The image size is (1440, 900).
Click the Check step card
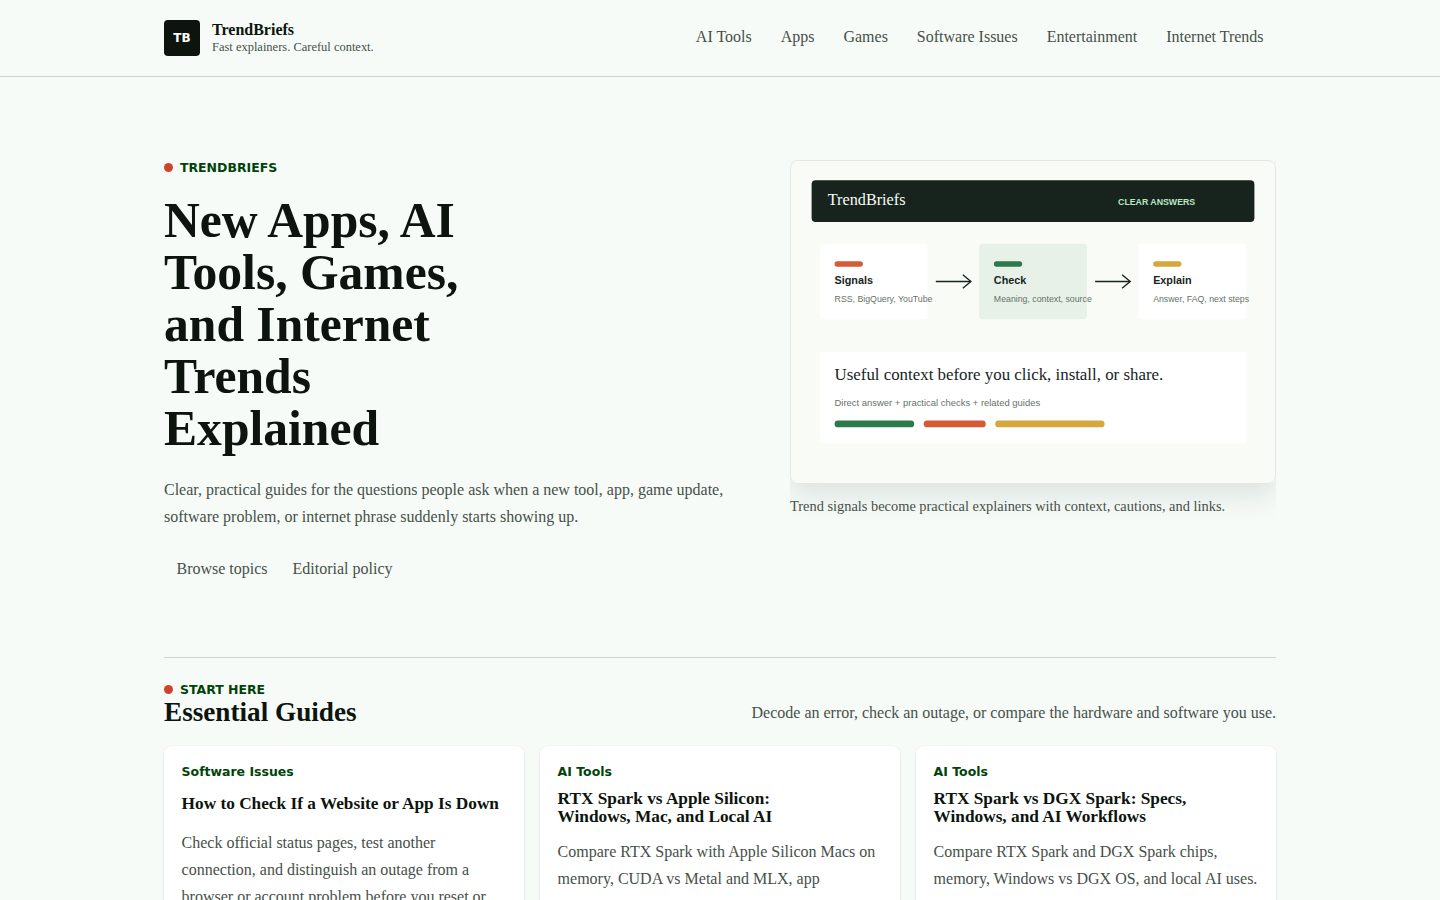[1033, 281]
